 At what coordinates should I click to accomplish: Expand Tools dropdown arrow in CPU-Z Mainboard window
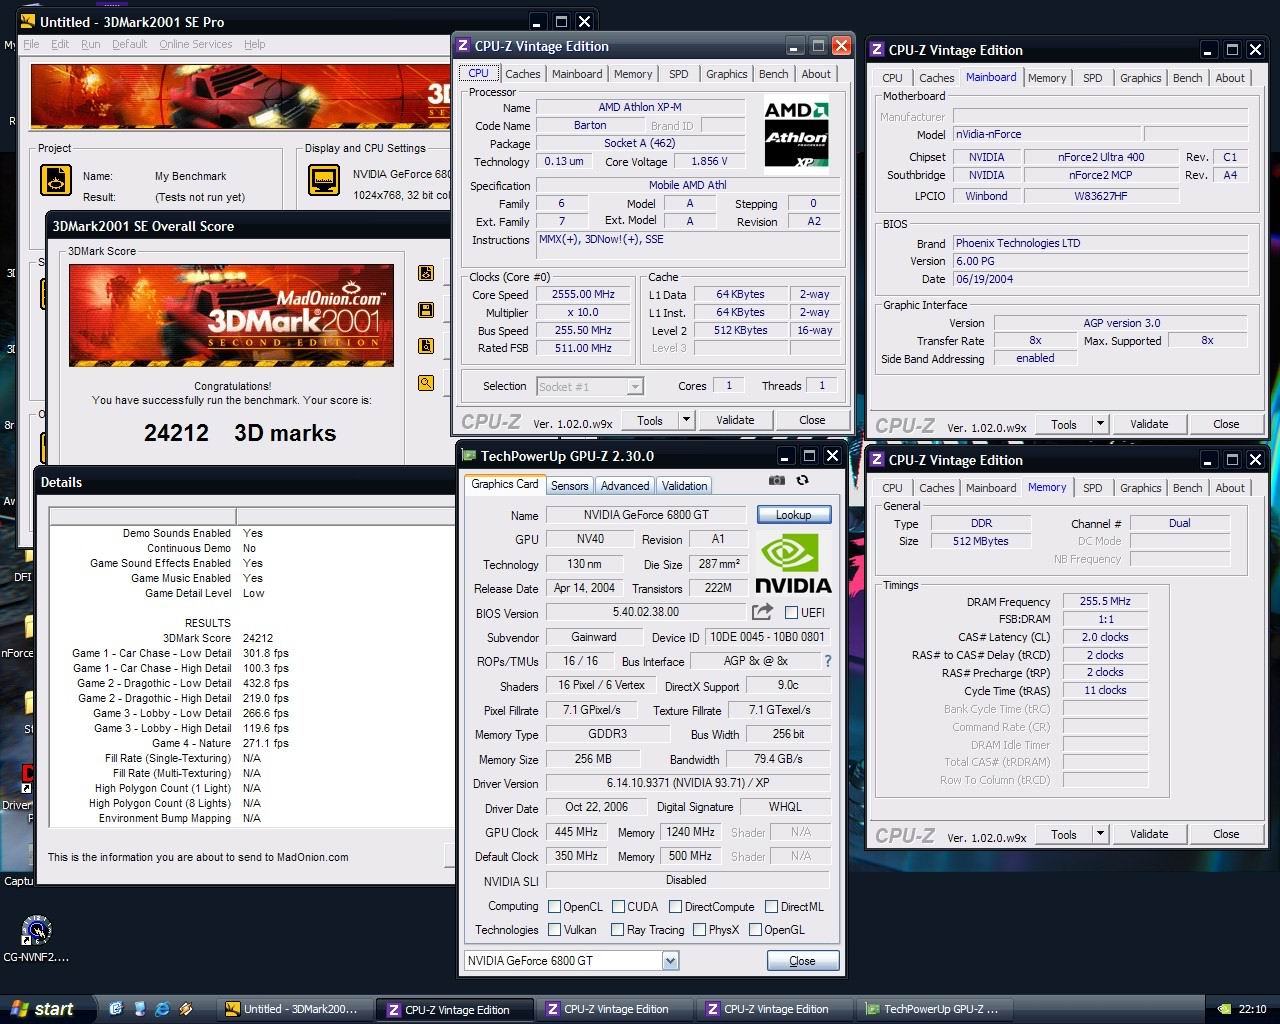1100,424
